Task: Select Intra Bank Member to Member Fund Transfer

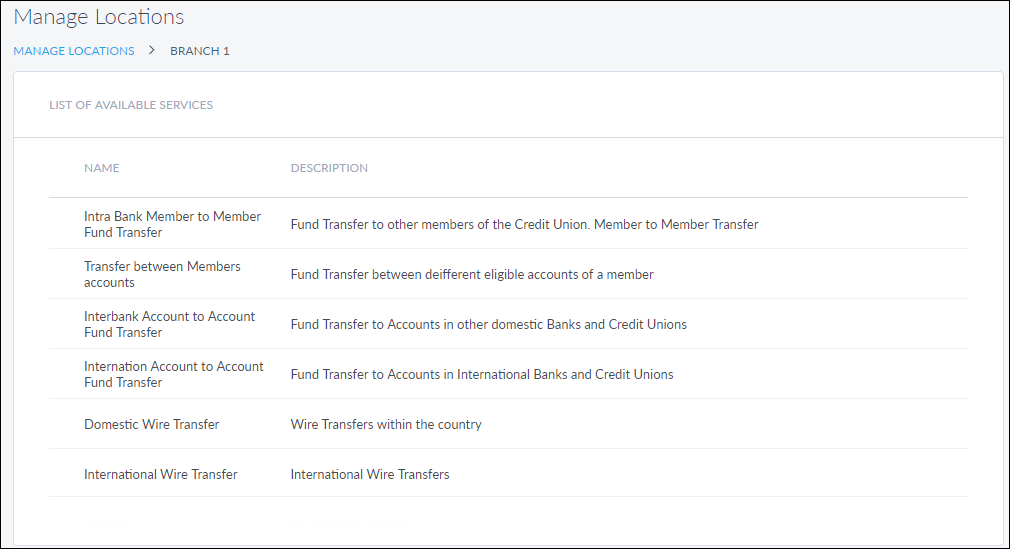Action: [172, 224]
